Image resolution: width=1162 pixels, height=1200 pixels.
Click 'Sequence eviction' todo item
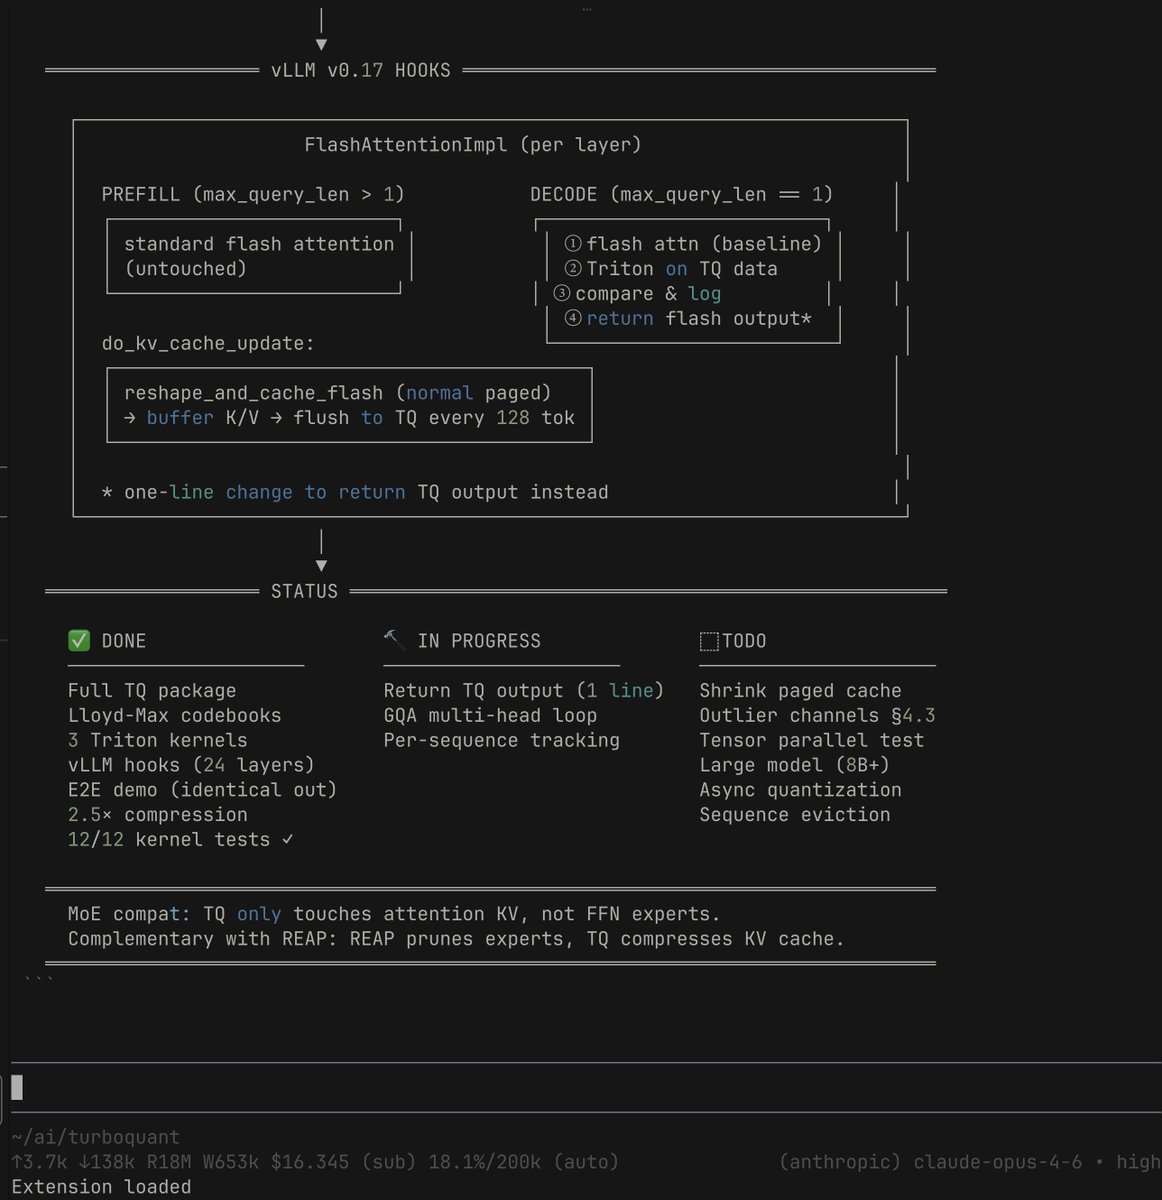pos(795,815)
